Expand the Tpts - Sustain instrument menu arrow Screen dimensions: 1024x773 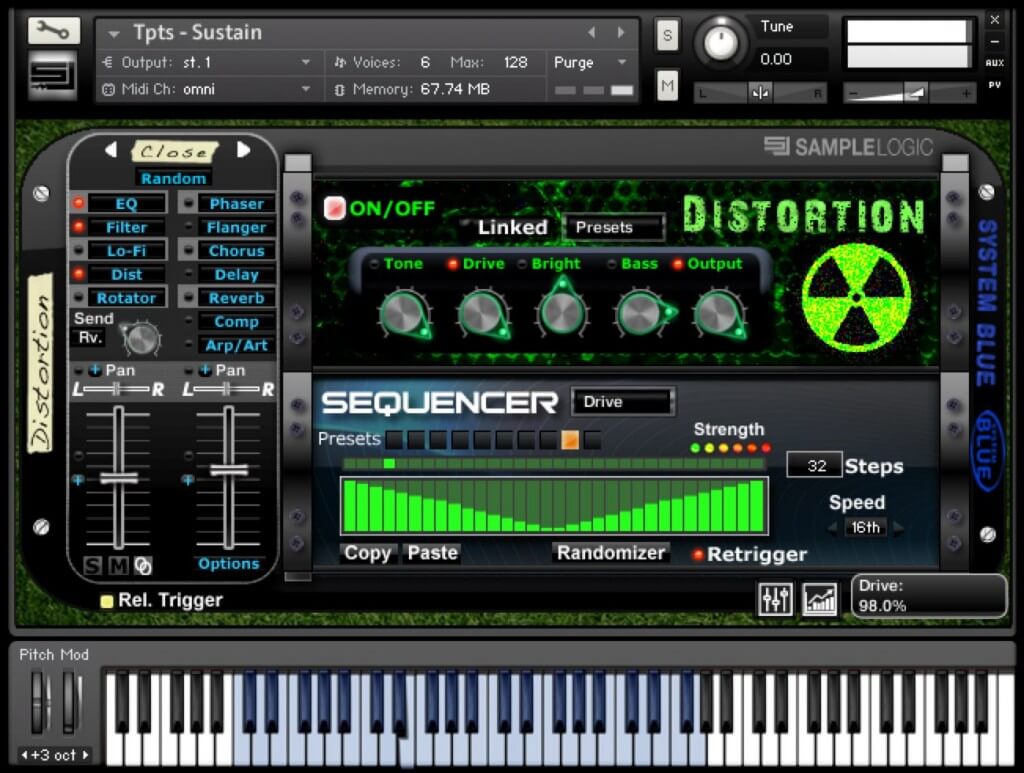click(x=114, y=33)
